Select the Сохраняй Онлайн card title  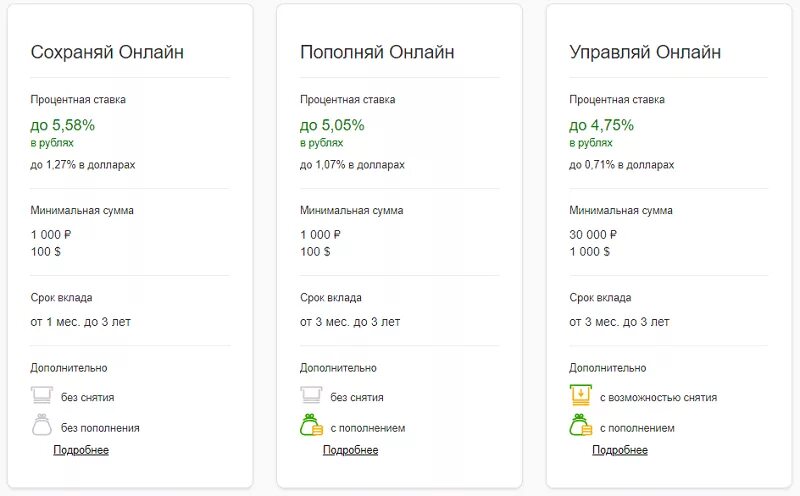107,52
